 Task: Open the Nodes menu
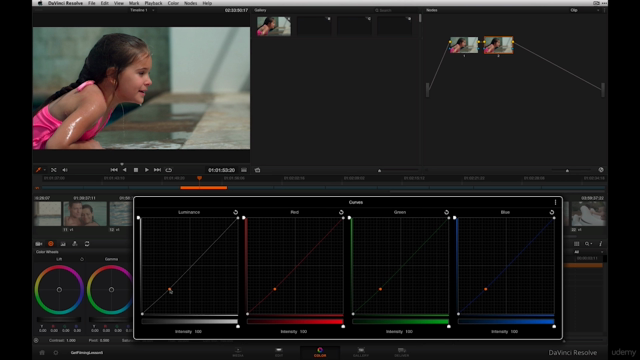[x=191, y=3]
